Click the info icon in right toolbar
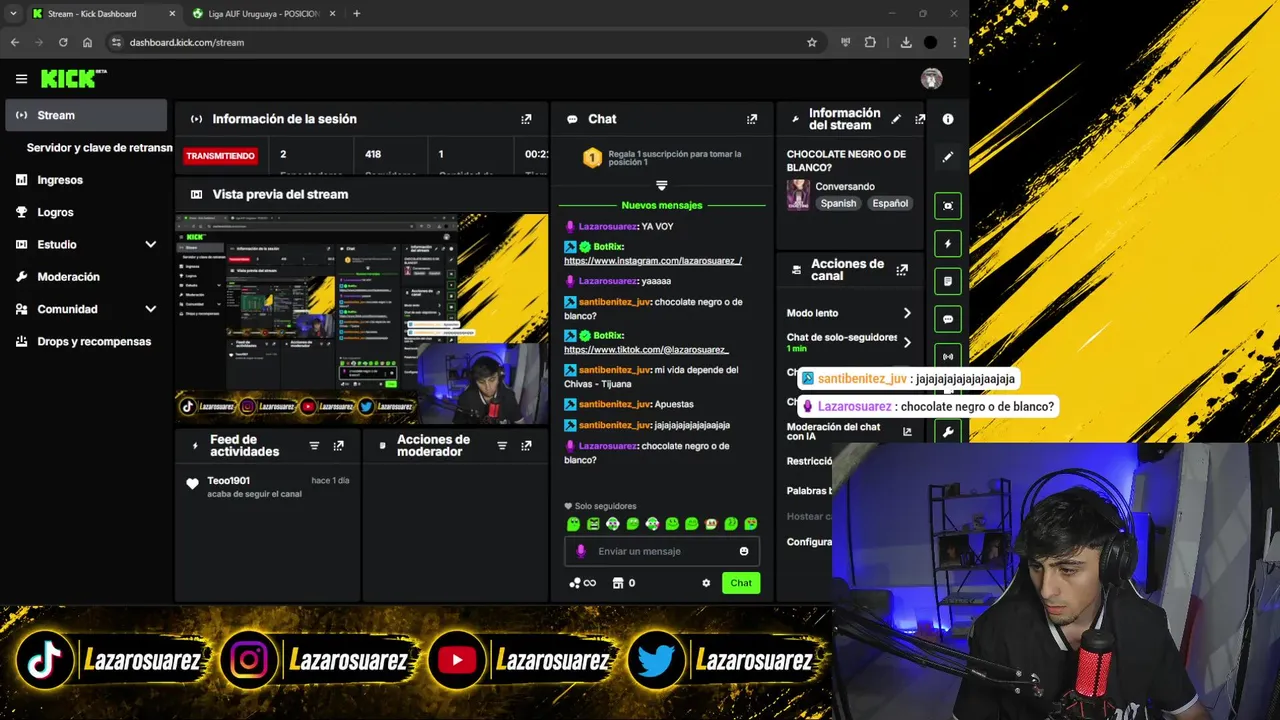1280x720 pixels. coord(948,119)
